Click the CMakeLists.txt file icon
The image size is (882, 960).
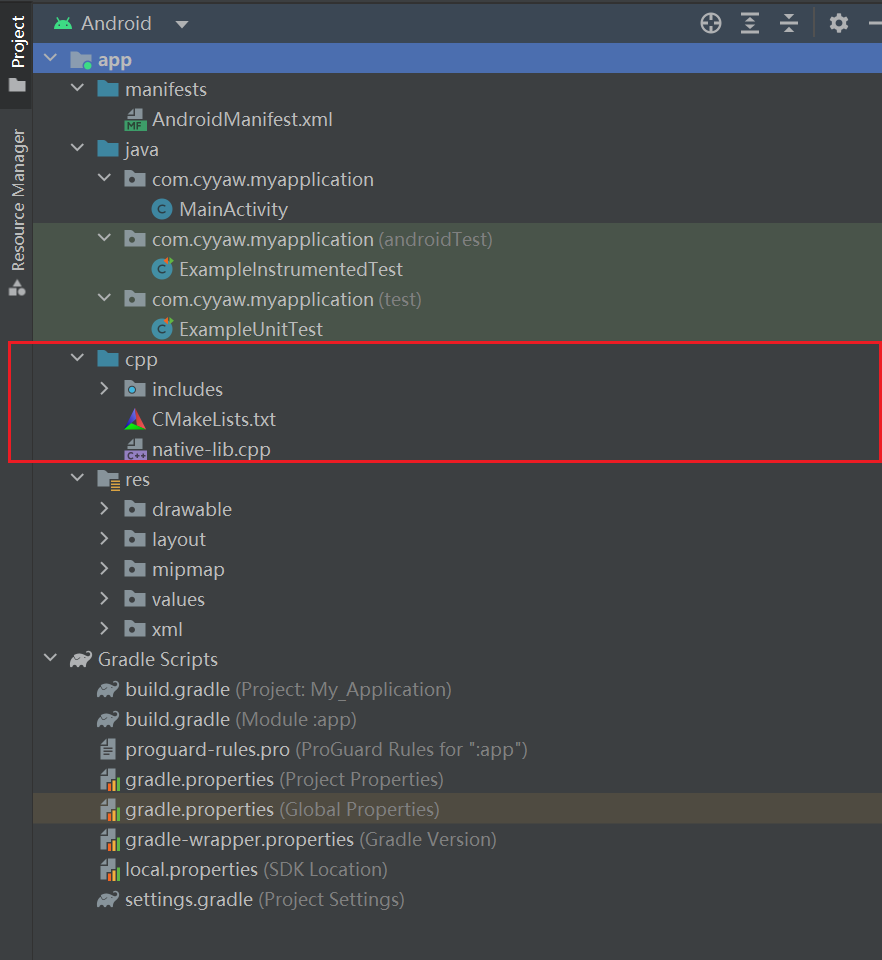[135, 419]
